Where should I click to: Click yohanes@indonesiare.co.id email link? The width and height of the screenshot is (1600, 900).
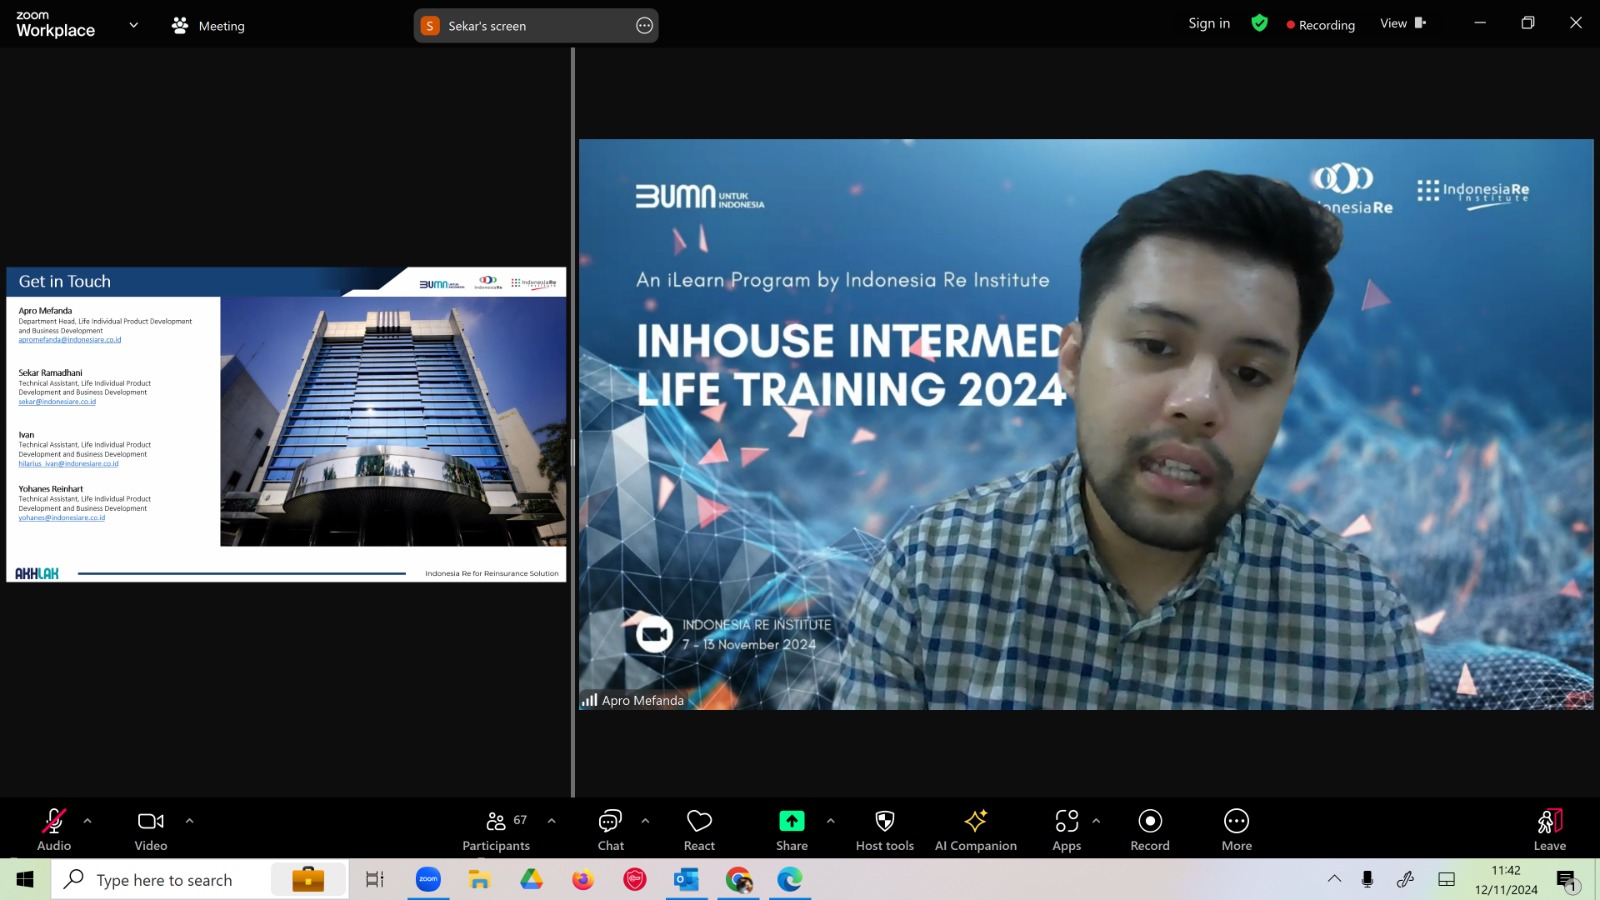pos(61,518)
